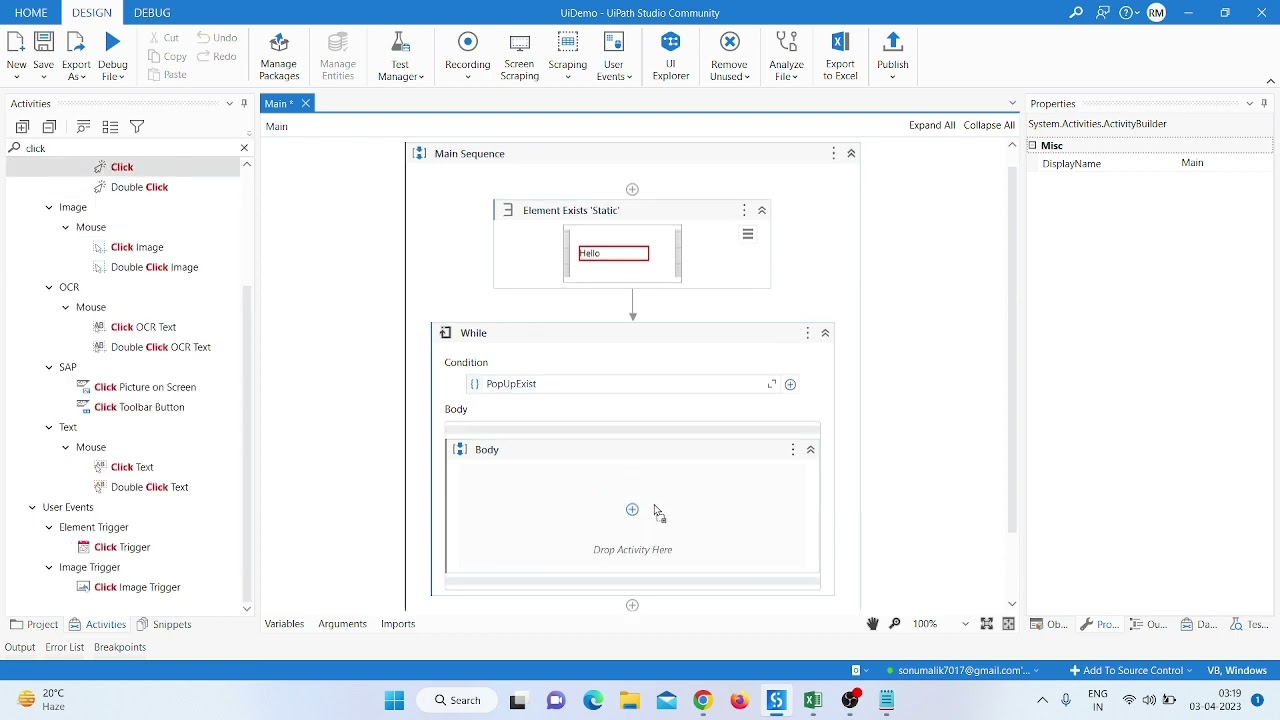Open Manage Packages
Screen dimensions: 1280x720
tap(279, 55)
